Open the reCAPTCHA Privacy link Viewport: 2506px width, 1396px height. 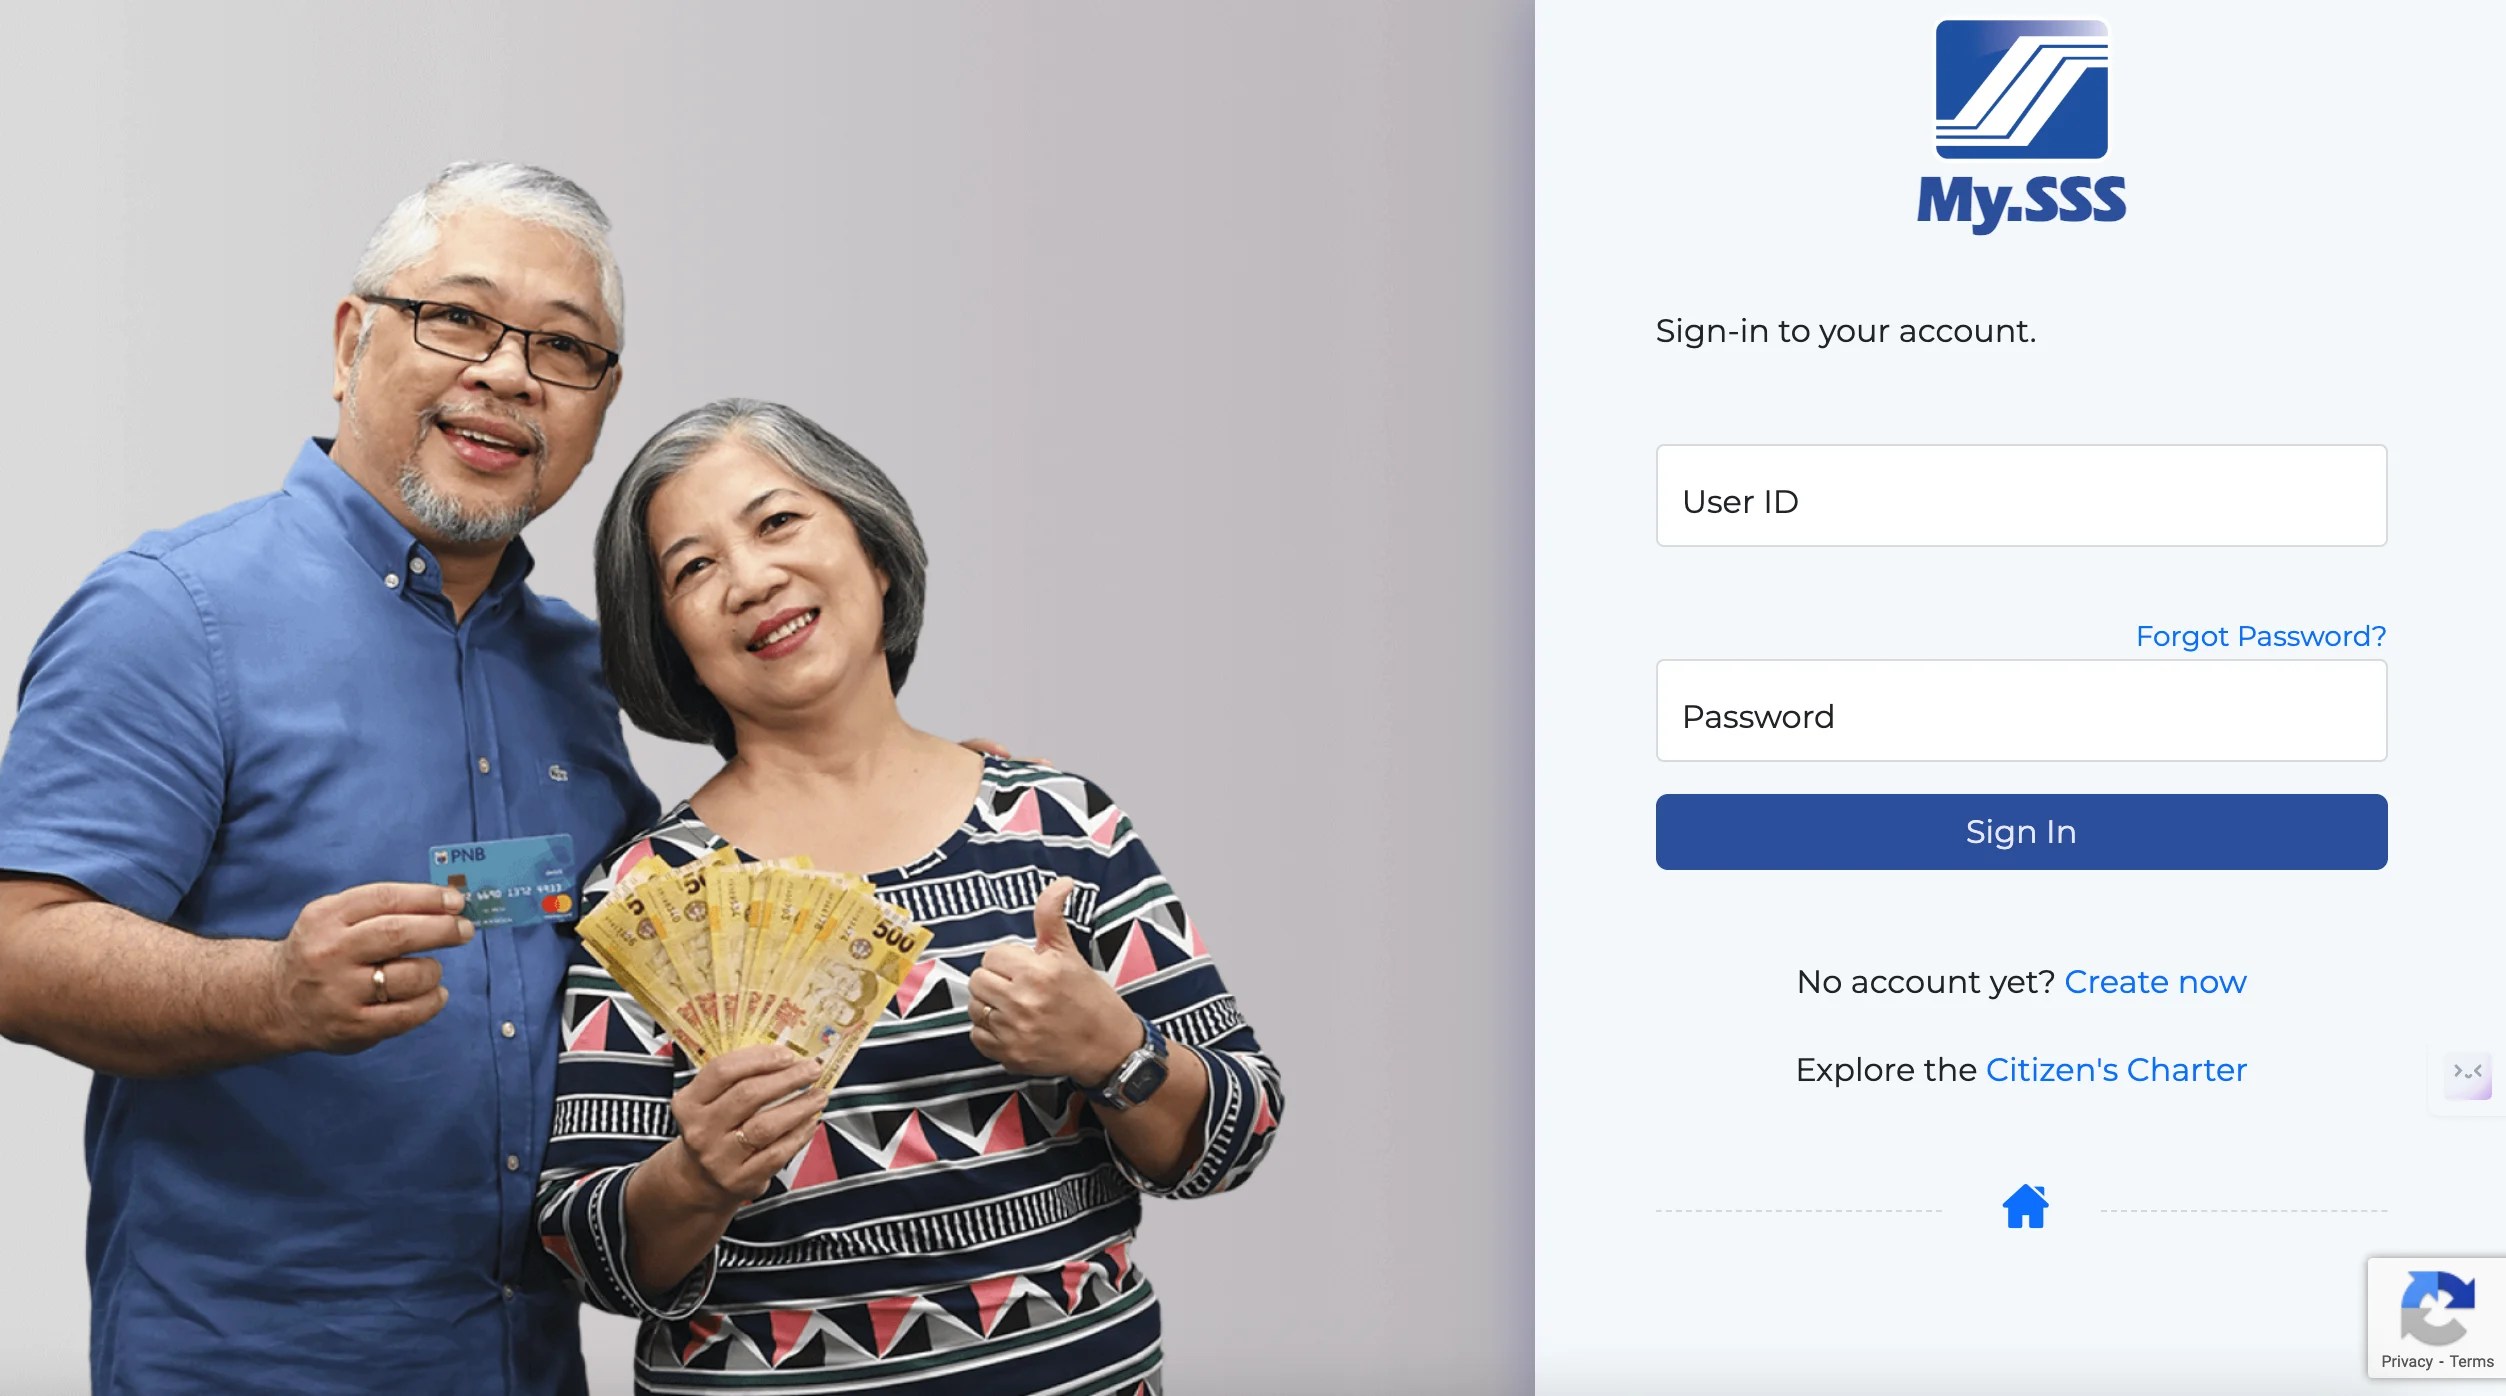click(2406, 1362)
